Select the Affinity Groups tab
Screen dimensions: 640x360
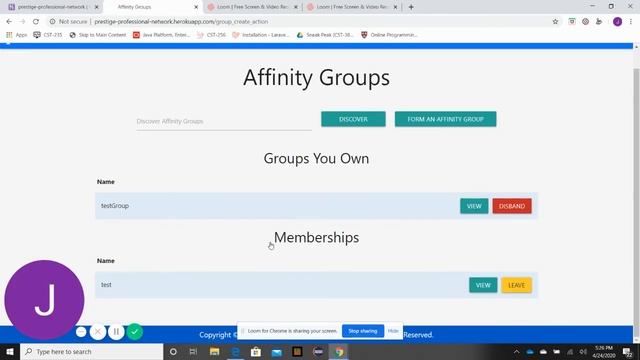[x=151, y=7]
